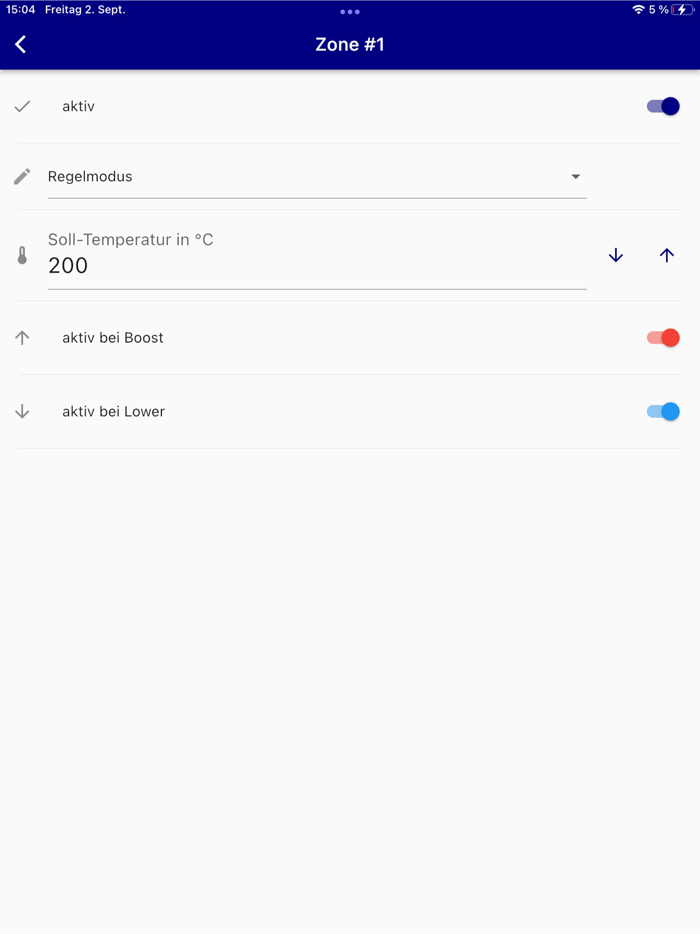Click the aktiv label text
The width and height of the screenshot is (700, 934).
tap(78, 106)
